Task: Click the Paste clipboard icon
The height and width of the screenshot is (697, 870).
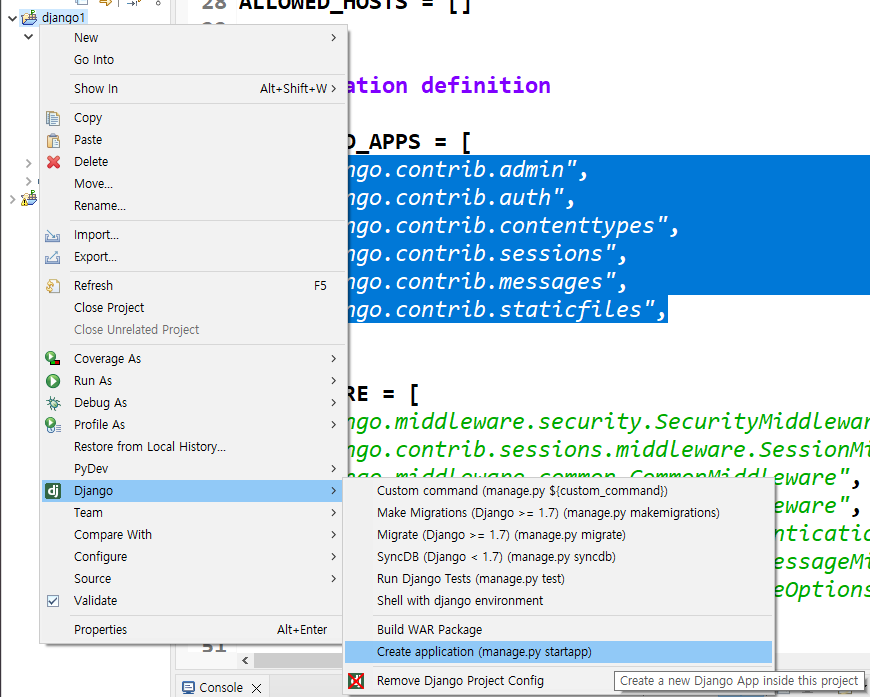Action: point(53,140)
